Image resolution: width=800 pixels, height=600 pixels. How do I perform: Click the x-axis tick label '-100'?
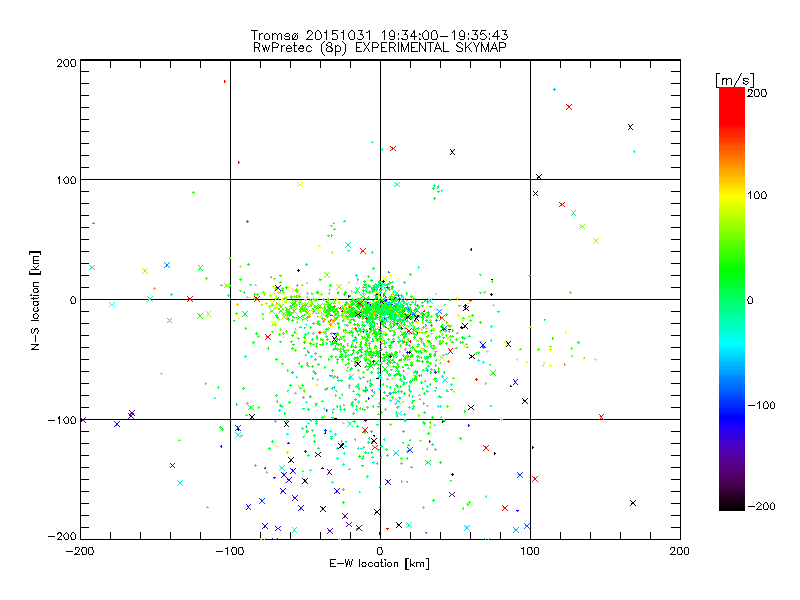point(230,551)
